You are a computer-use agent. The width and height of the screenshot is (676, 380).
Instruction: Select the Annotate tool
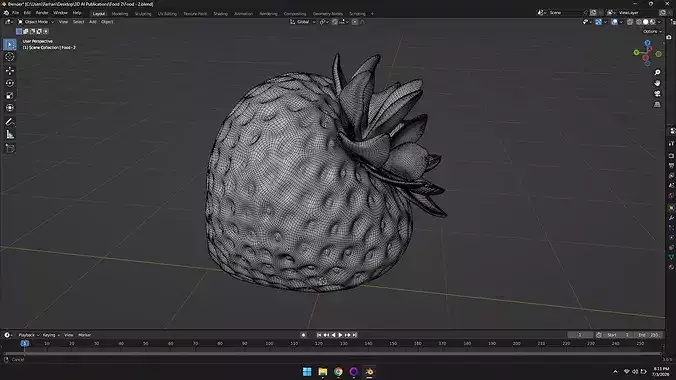tap(10, 122)
